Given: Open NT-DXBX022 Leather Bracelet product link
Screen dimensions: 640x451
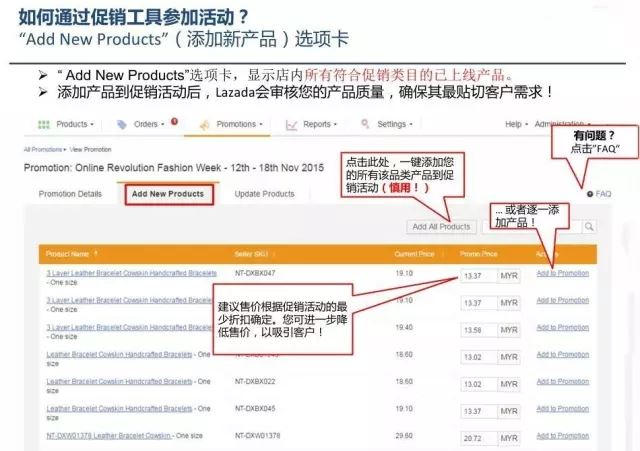Looking at the screenshot, I should tap(119, 381).
